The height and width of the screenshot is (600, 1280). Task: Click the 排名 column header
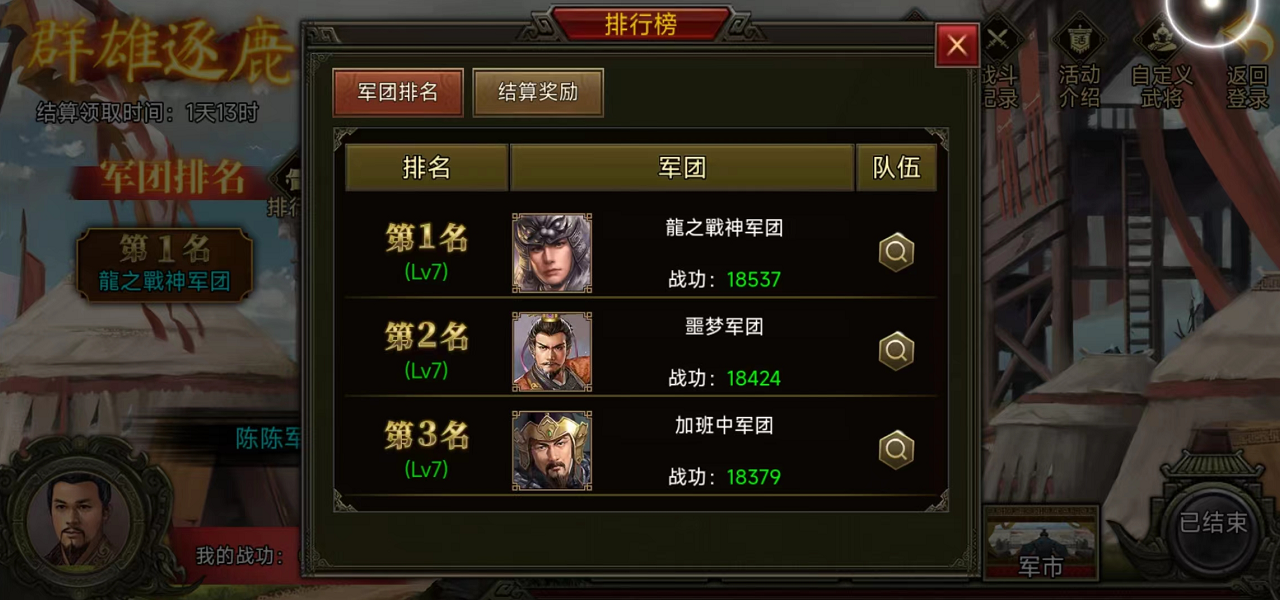(427, 168)
